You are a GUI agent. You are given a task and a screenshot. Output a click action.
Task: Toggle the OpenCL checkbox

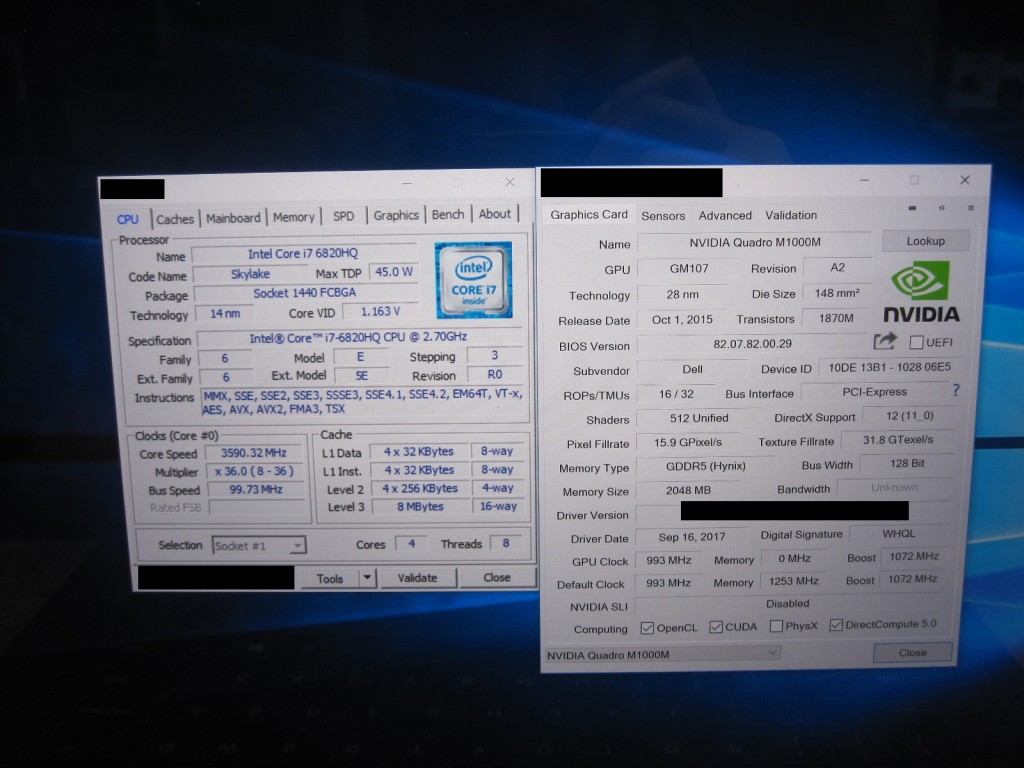[x=647, y=628]
